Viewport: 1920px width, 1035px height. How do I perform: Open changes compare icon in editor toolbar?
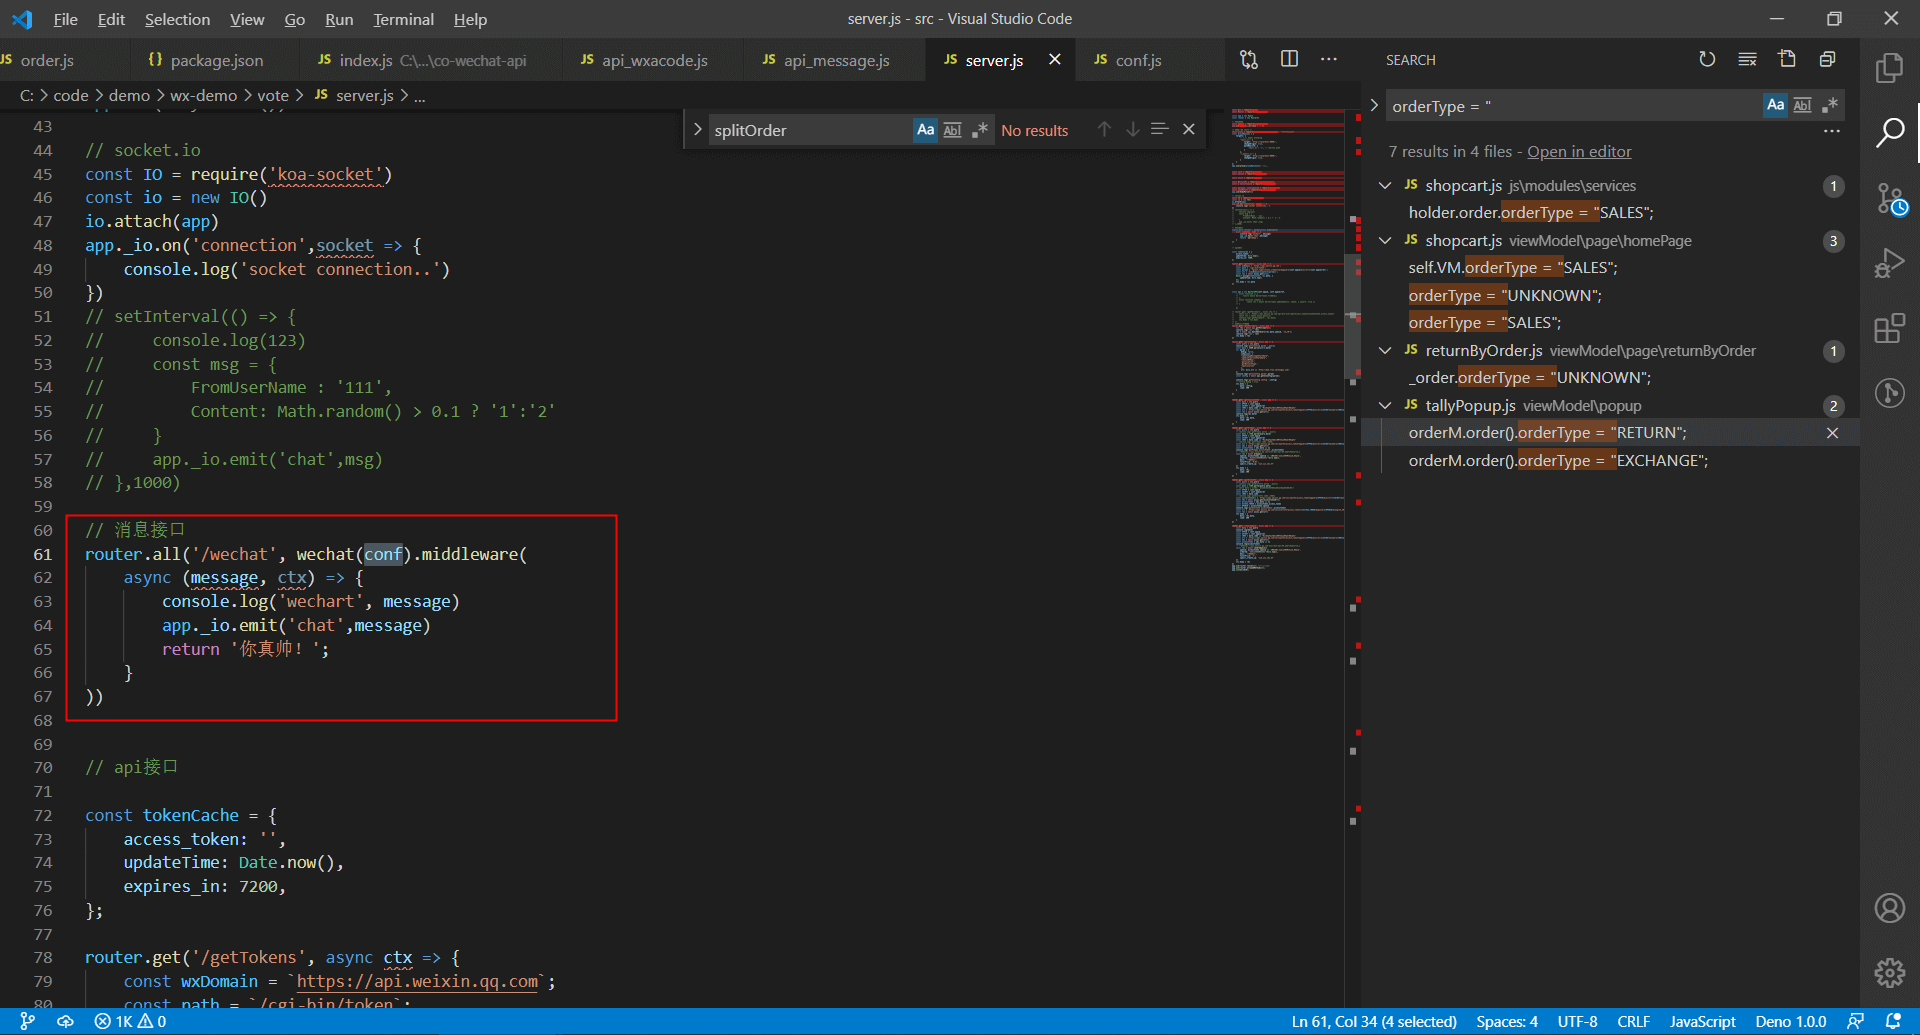(1249, 60)
